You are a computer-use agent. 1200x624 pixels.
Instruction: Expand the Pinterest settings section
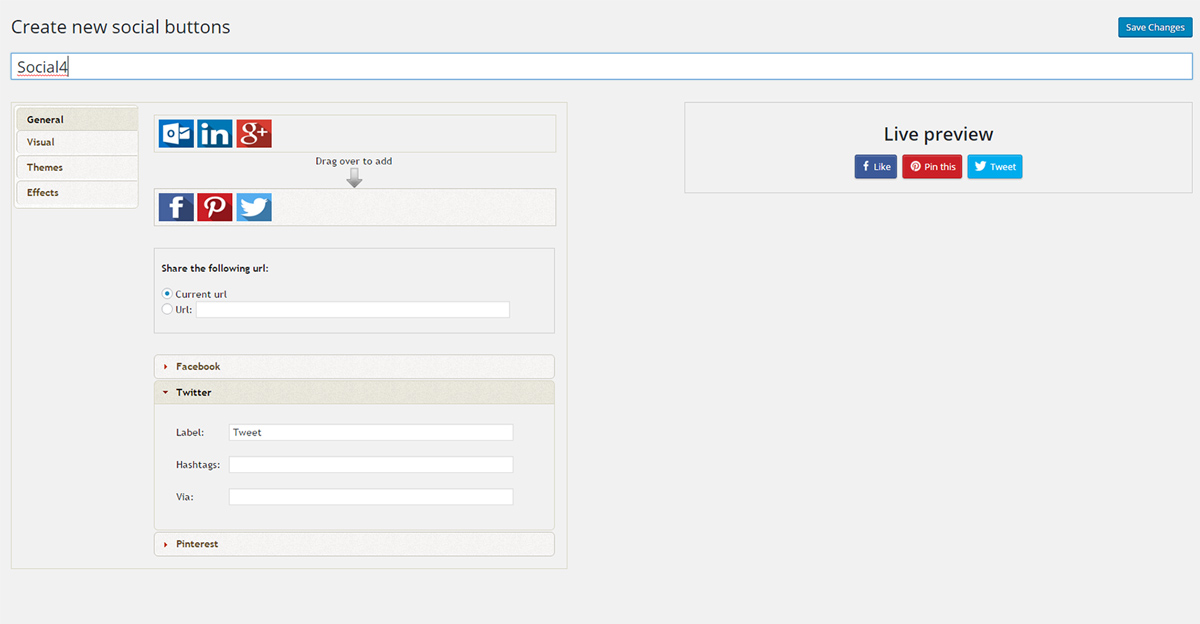pyautogui.click(x=354, y=544)
